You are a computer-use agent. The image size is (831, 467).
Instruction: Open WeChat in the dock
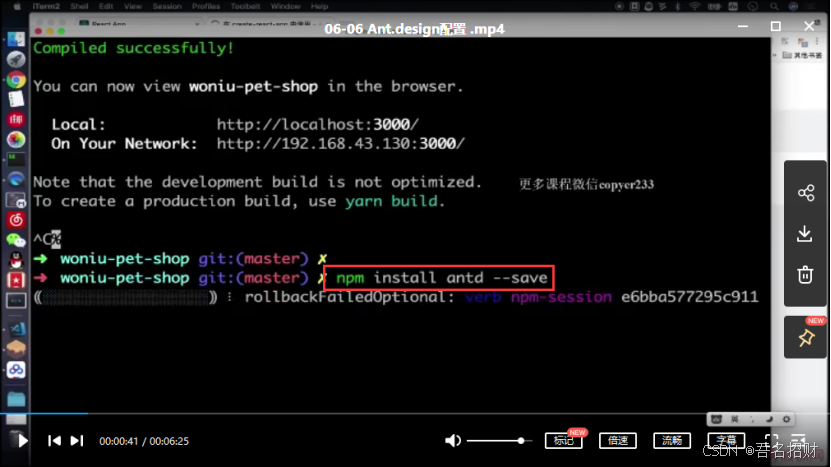pos(16,240)
